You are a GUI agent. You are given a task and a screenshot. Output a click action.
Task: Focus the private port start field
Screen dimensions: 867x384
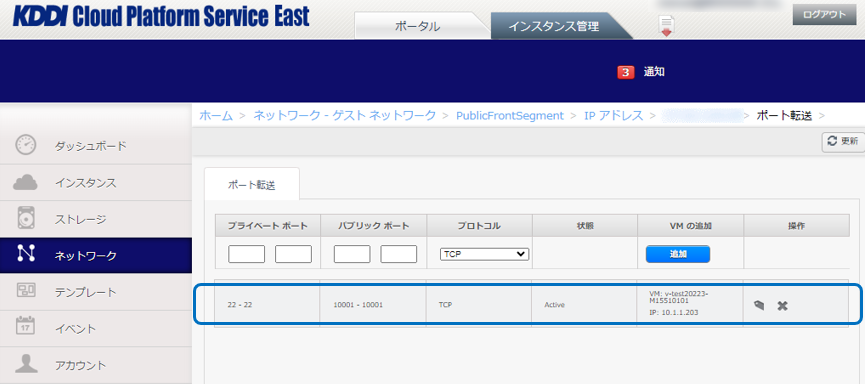coord(247,254)
